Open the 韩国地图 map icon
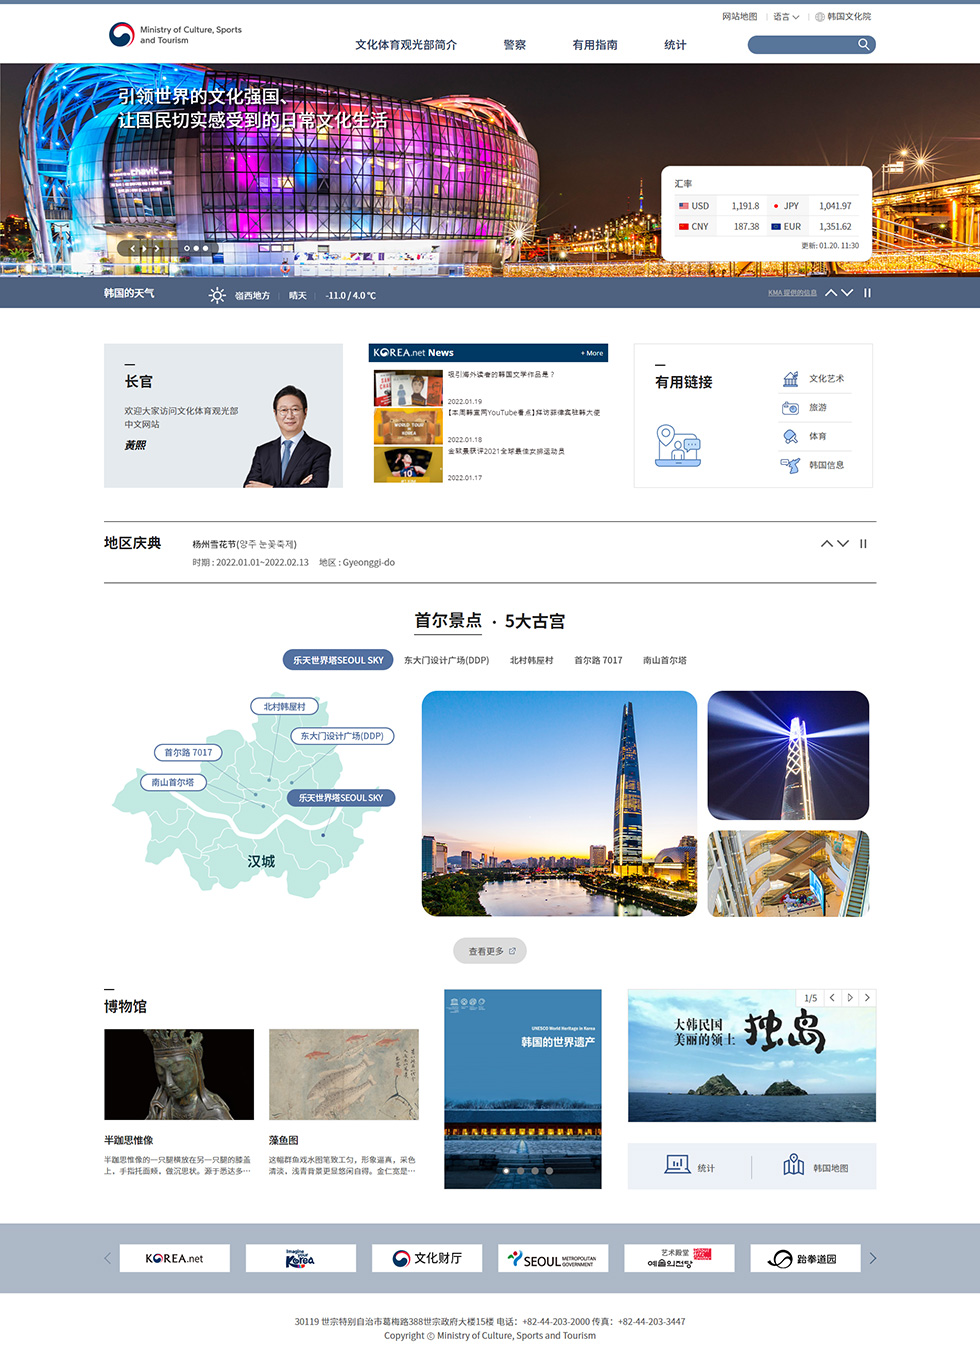Image resolution: width=980 pixels, height=1362 pixels. pyautogui.click(x=794, y=1165)
